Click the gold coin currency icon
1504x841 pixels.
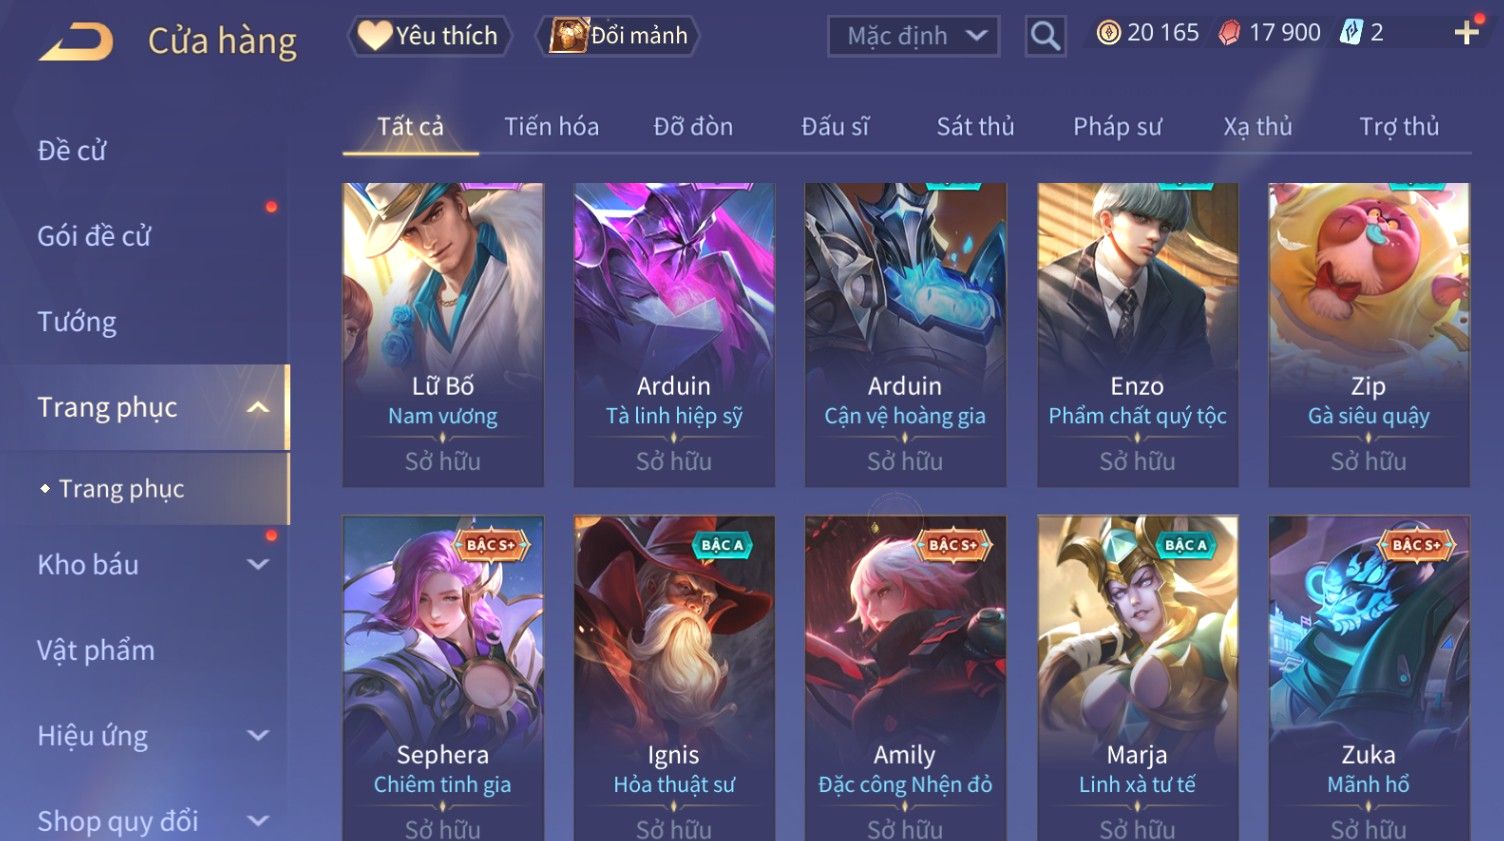pyautogui.click(x=1108, y=33)
